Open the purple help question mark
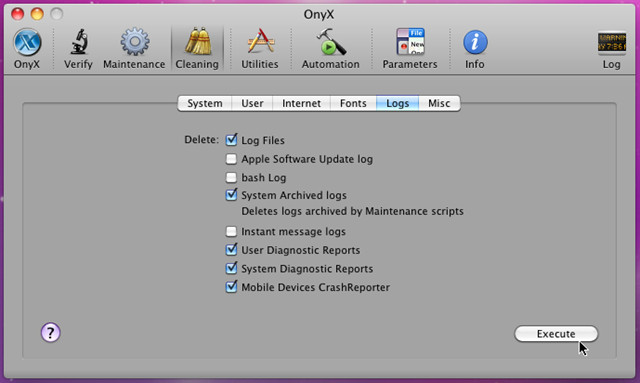The height and width of the screenshot is (383, 640). [x=51, y=333]
